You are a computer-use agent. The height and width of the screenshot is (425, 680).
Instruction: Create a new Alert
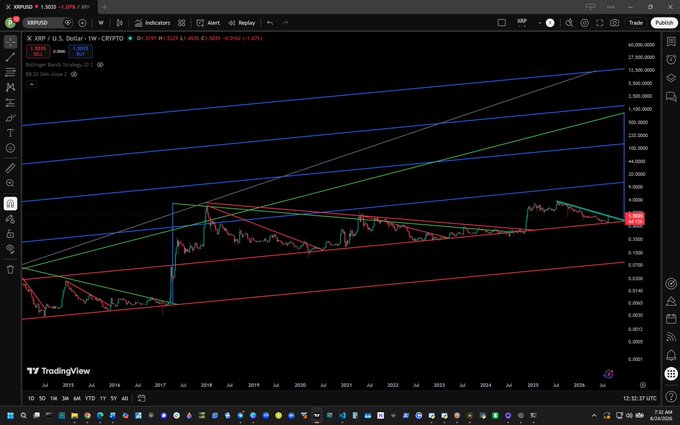[208, 23]
